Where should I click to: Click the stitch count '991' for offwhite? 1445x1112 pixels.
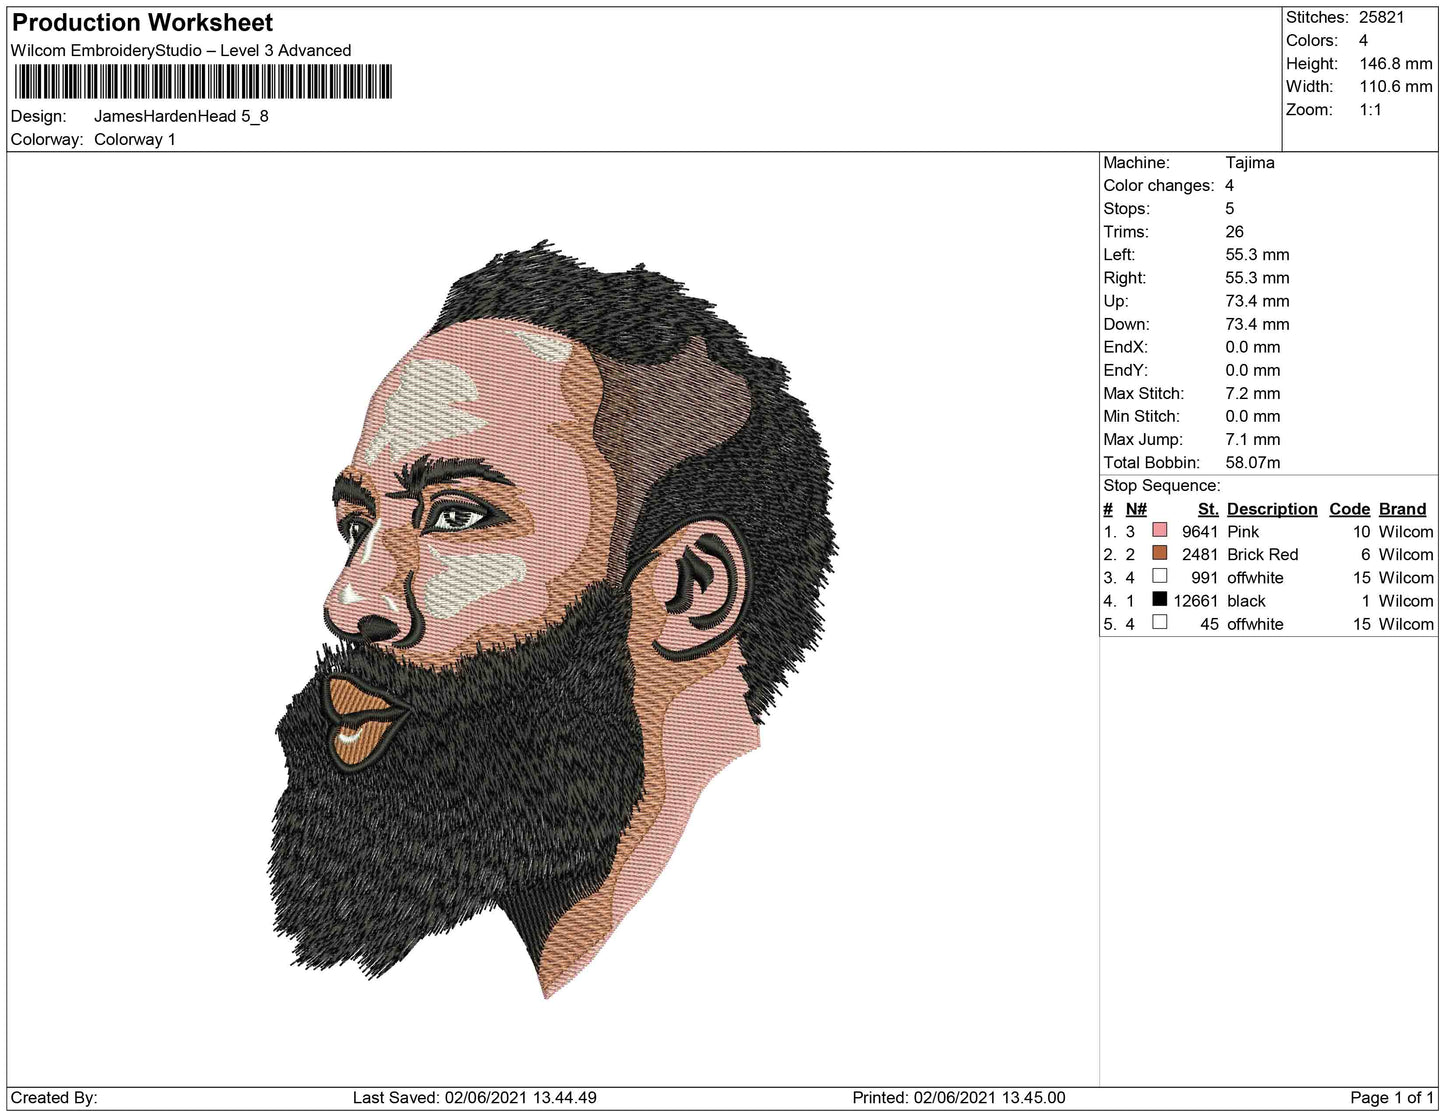coord(1205,577)
